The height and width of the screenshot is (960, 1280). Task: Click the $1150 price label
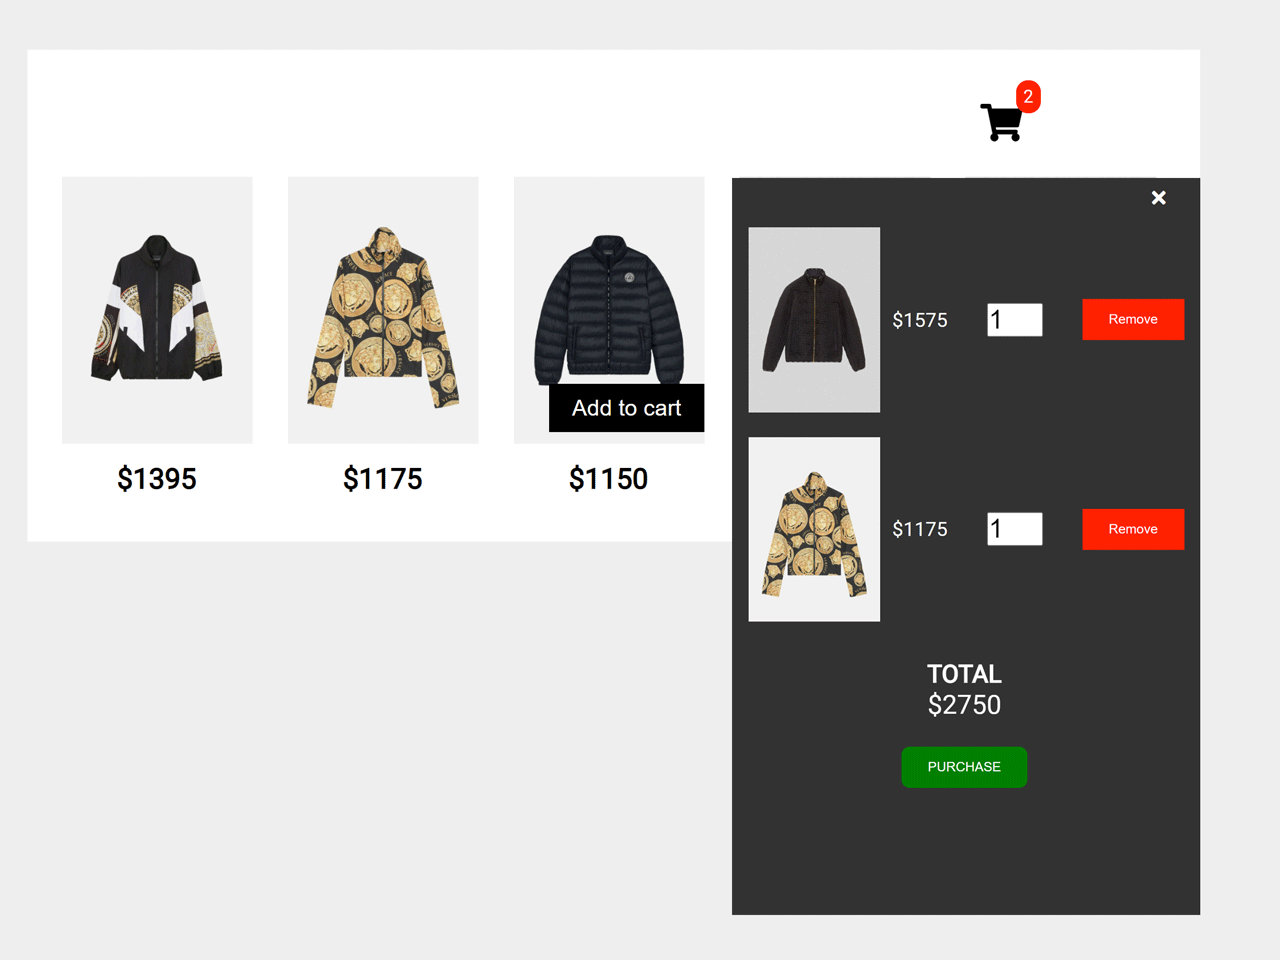pyautogui.click(x=609, y=479)
